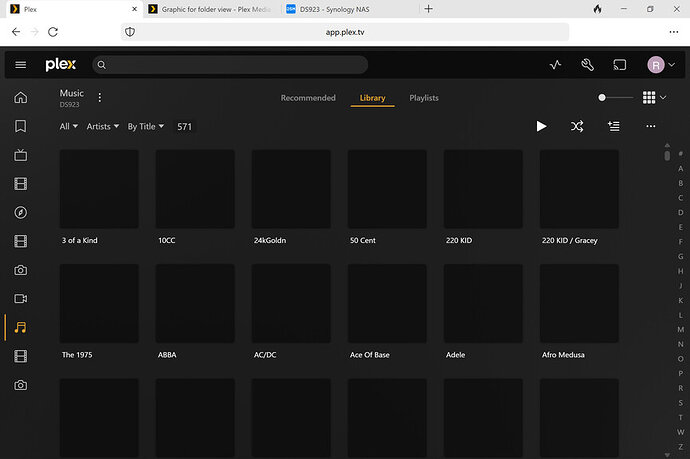This screenshot has width=690, height=459.
Task: Expand the All filter dropdown
Action: 69,126
